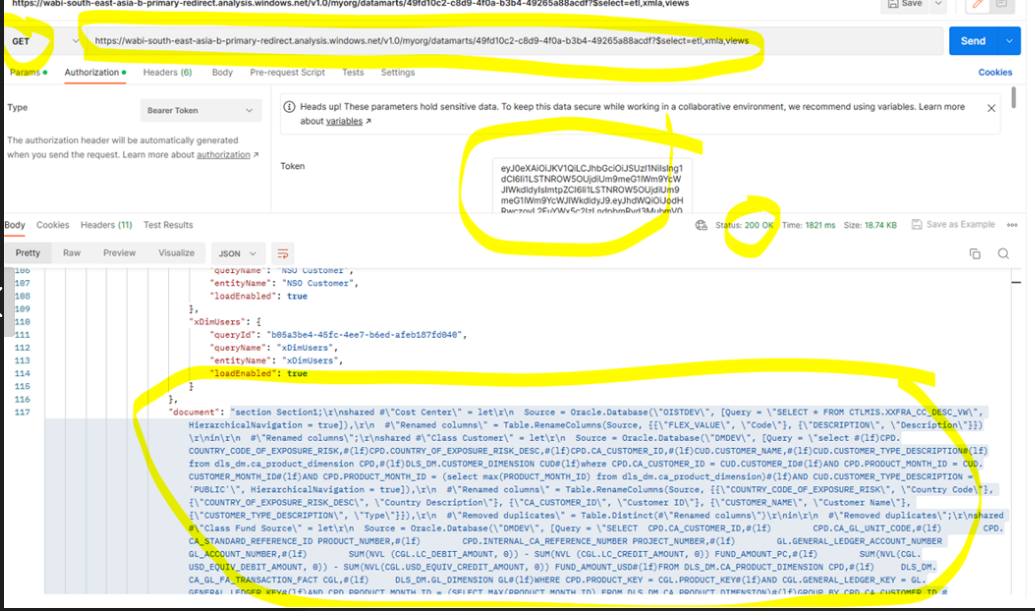The width and height of the screenshot is (1035, 611).
Task: Open the GET method dropdown
Action: tap(45, 41)
